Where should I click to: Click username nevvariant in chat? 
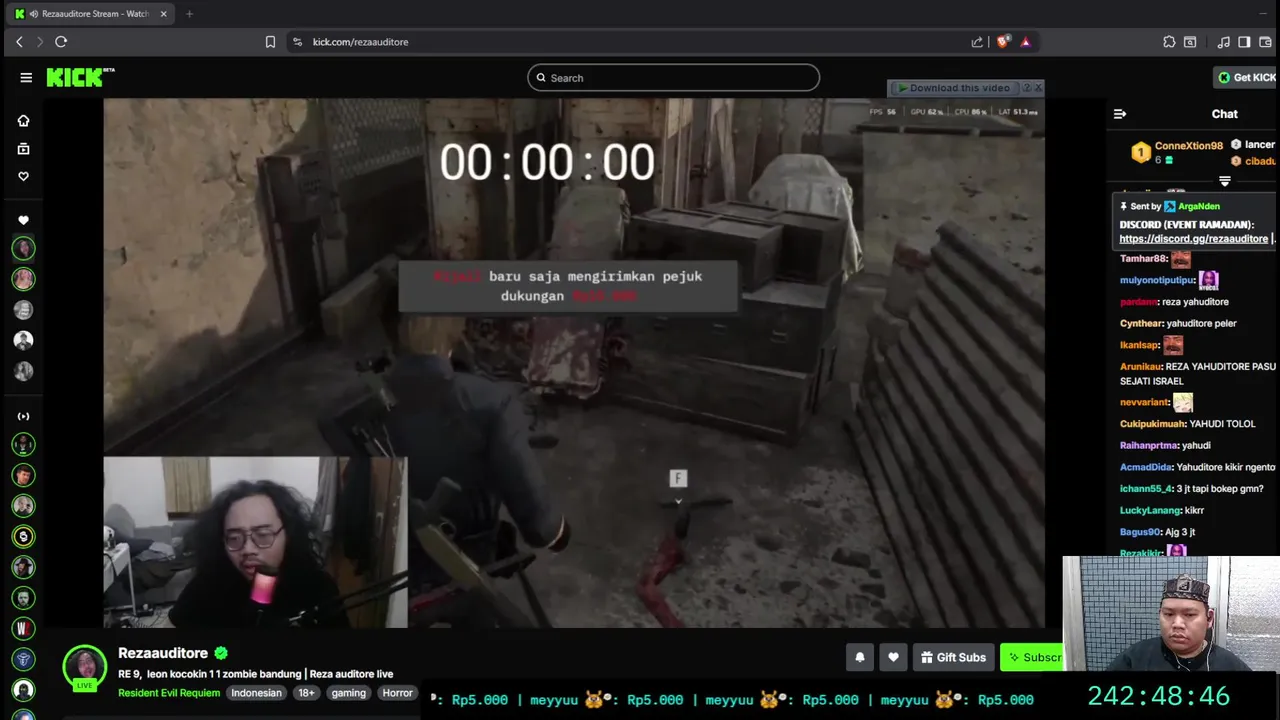click(1144, 402)
